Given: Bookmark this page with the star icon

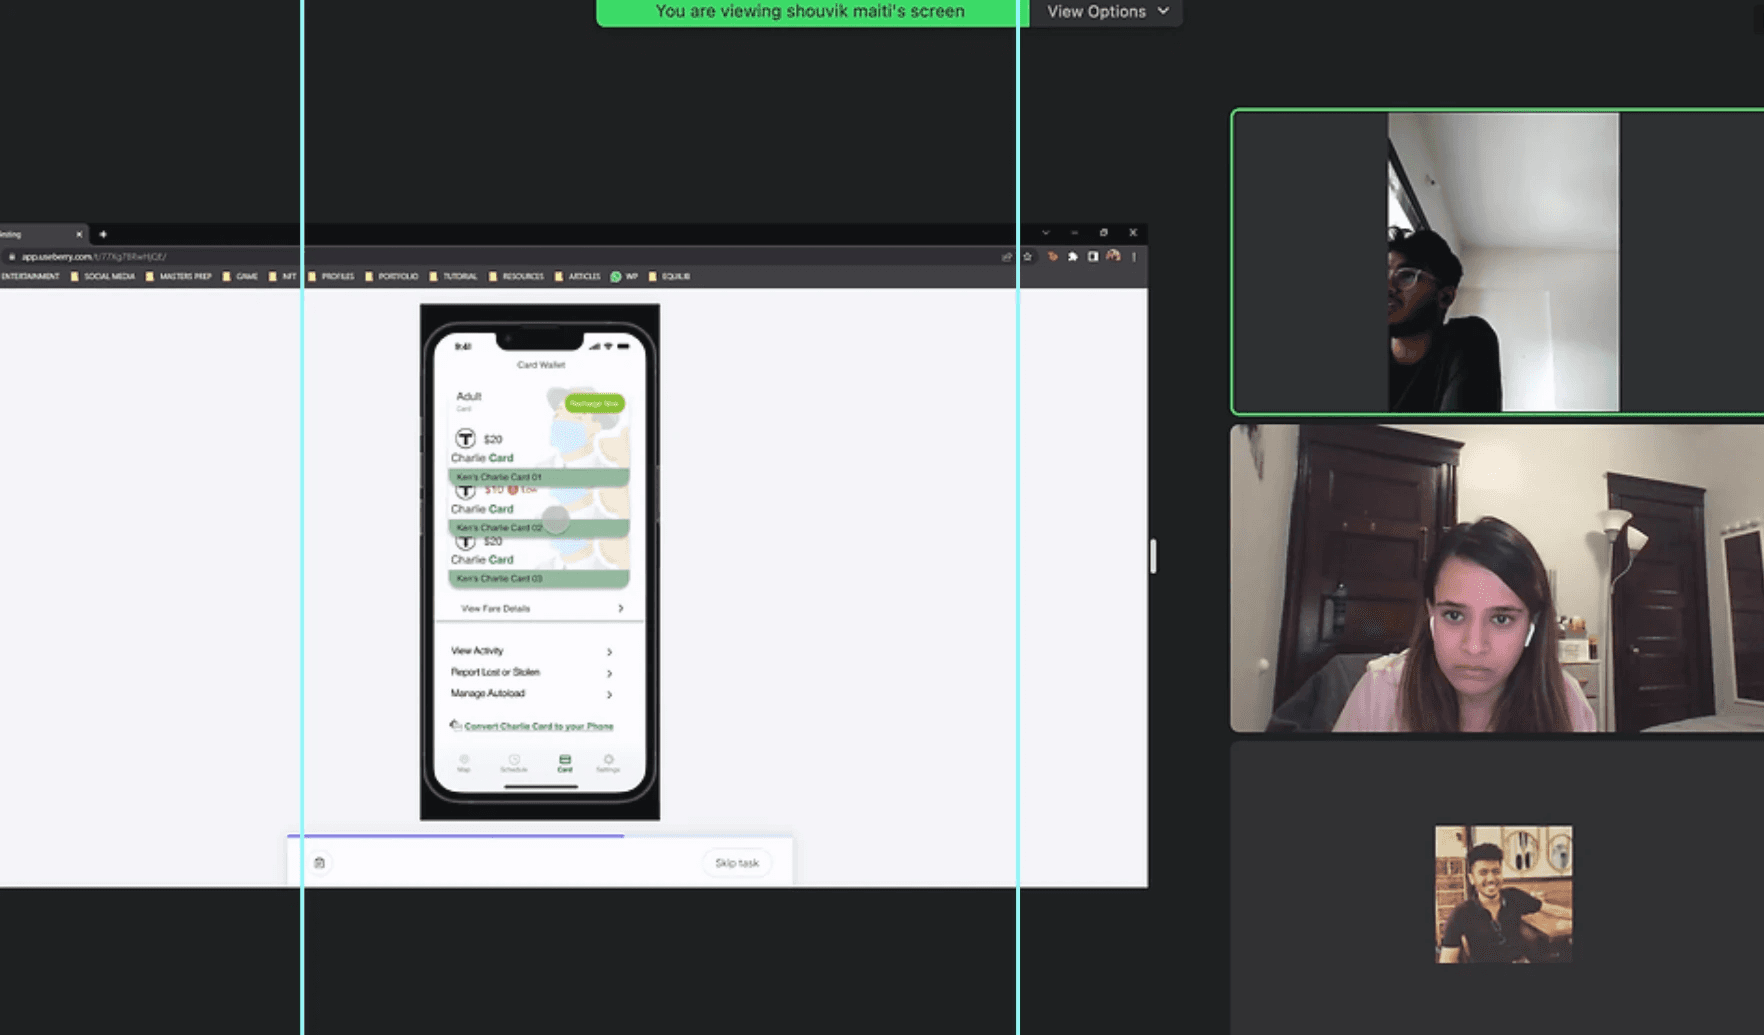Looking at the screenshot, I should tap(1027, 257).
